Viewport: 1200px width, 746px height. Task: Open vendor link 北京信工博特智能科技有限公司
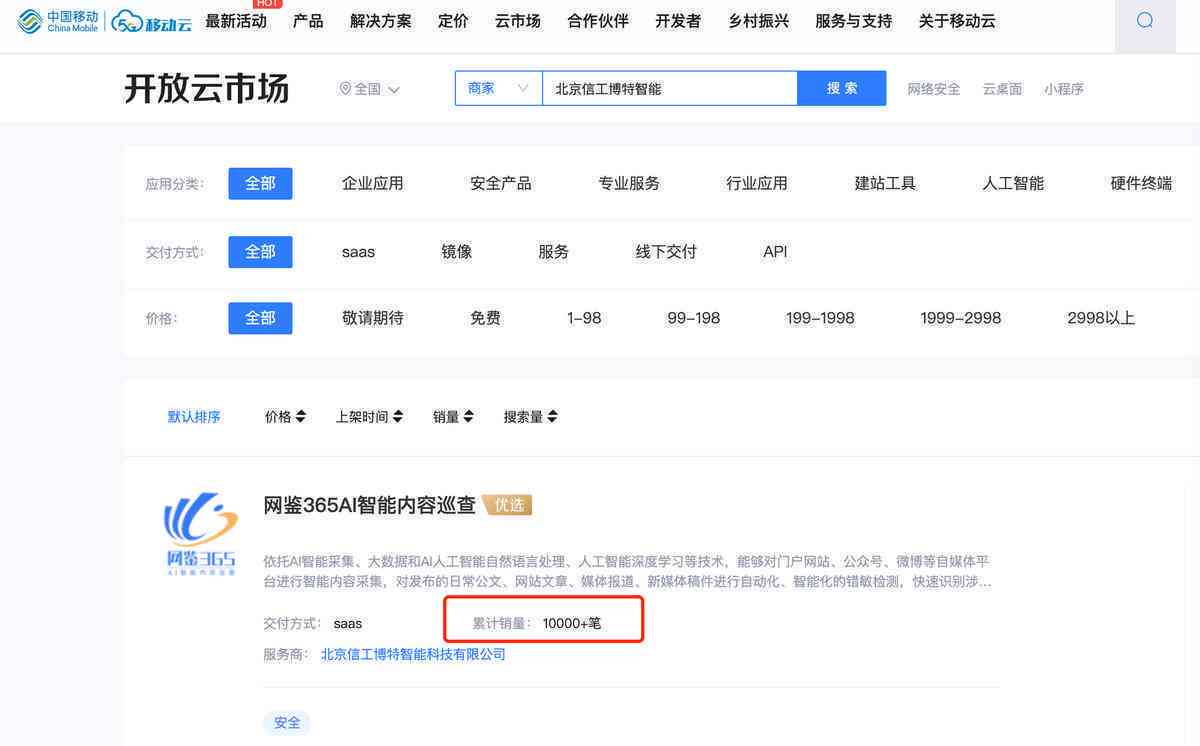[413, 655]
